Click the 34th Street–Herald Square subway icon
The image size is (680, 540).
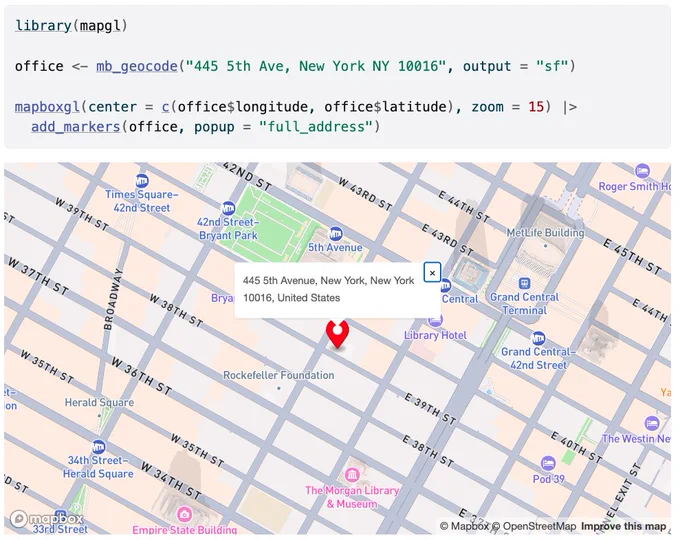pyautogui.click(x=98, y=446)
